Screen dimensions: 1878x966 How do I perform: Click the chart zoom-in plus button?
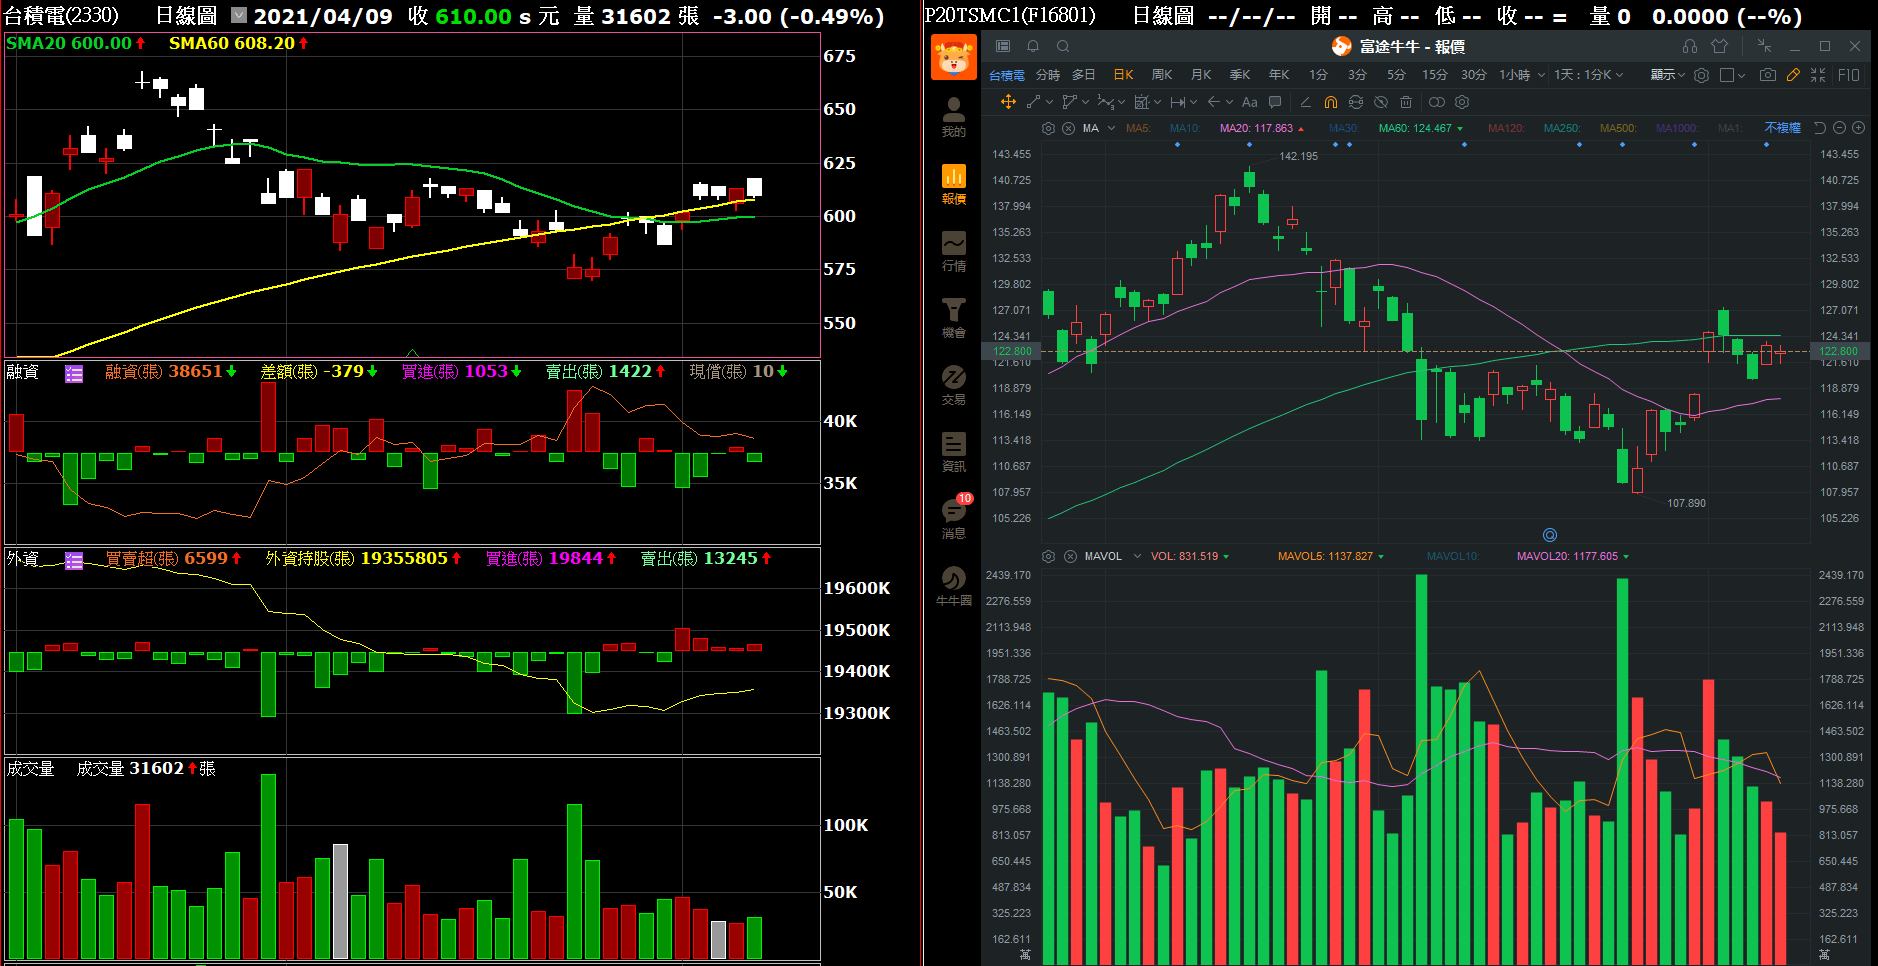pos(1858,128)
